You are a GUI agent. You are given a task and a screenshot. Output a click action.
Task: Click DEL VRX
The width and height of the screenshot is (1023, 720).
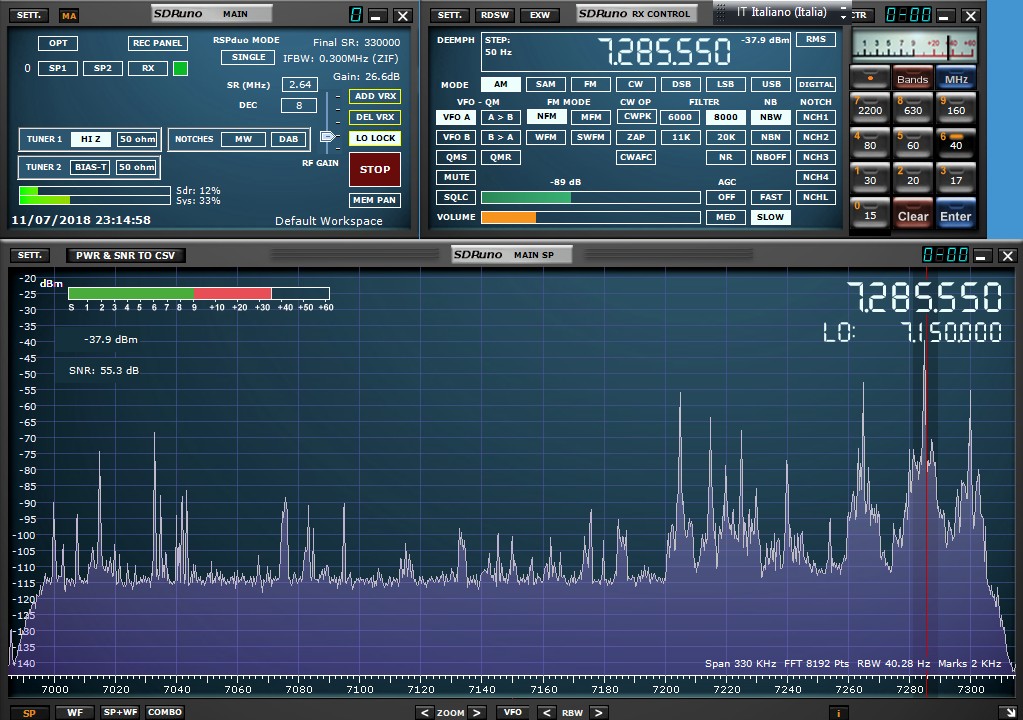click(375, 117)
